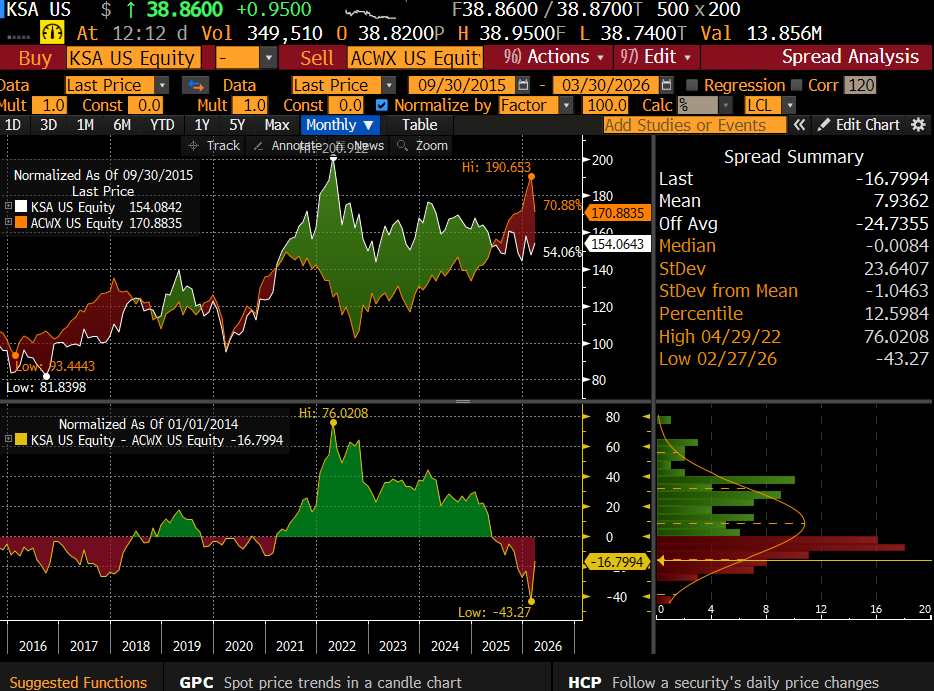Click the yellow gauge icon near the ticker
The width and height of the screenshot is (934, 691).
coord(50,33)
